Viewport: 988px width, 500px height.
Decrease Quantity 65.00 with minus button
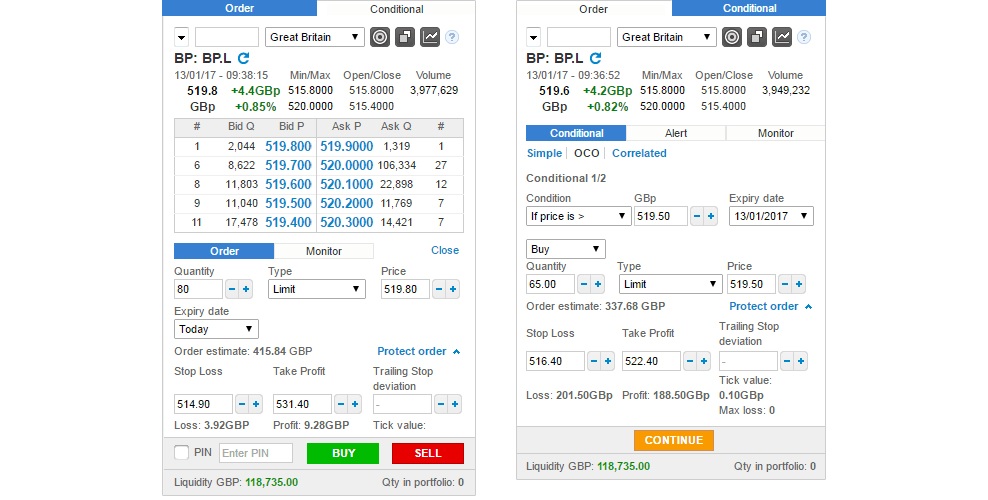coord(584,284)
